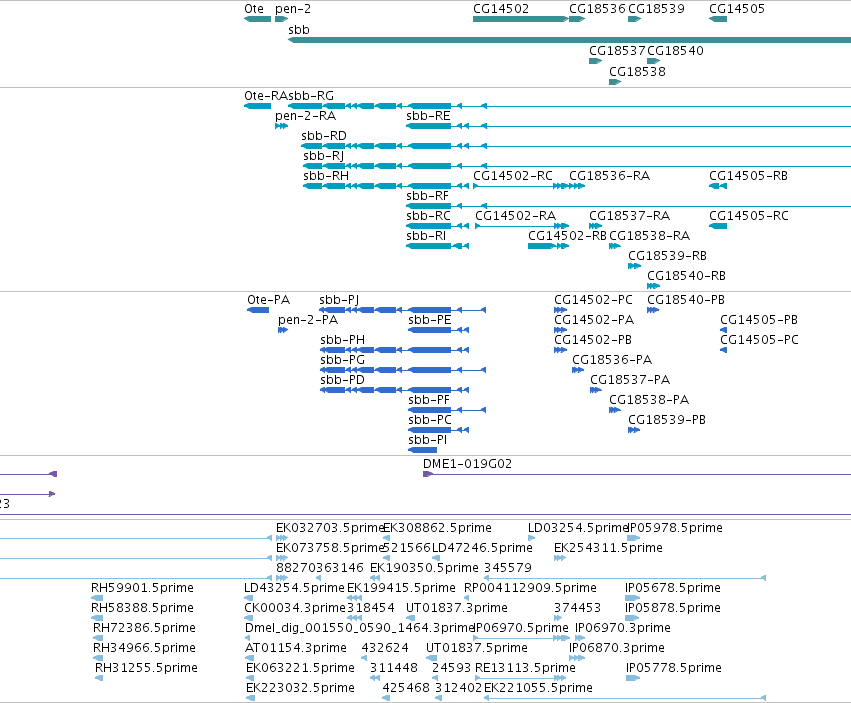The width and height of the screenshot is (851, 703).
Task: Click the CG18539 gene glyph
Action: tap(634, 19)
